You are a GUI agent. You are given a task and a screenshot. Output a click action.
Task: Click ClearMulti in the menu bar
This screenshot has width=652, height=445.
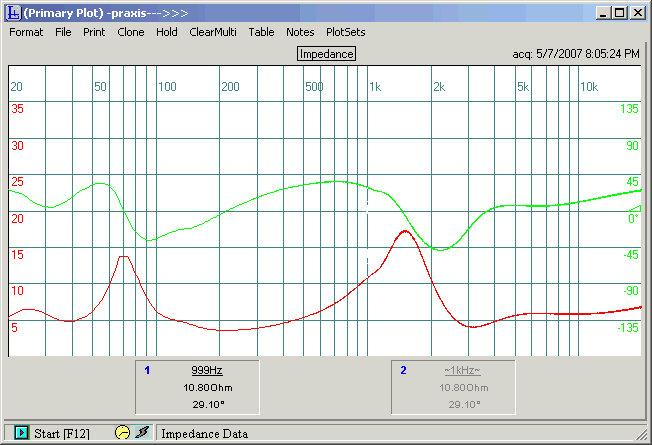tap(213, 32)
